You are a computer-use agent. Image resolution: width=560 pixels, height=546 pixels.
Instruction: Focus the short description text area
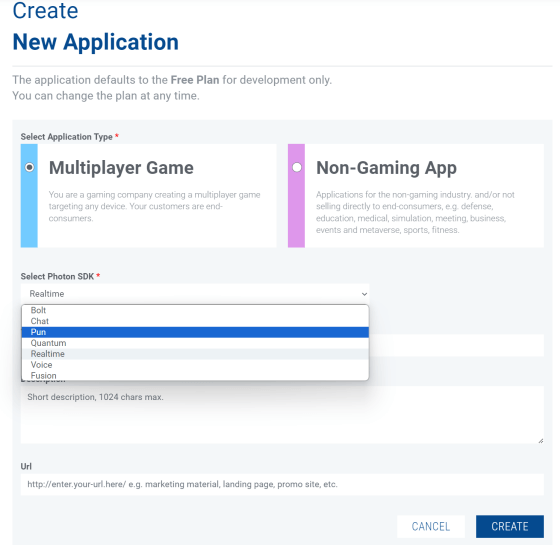(282, 415)
